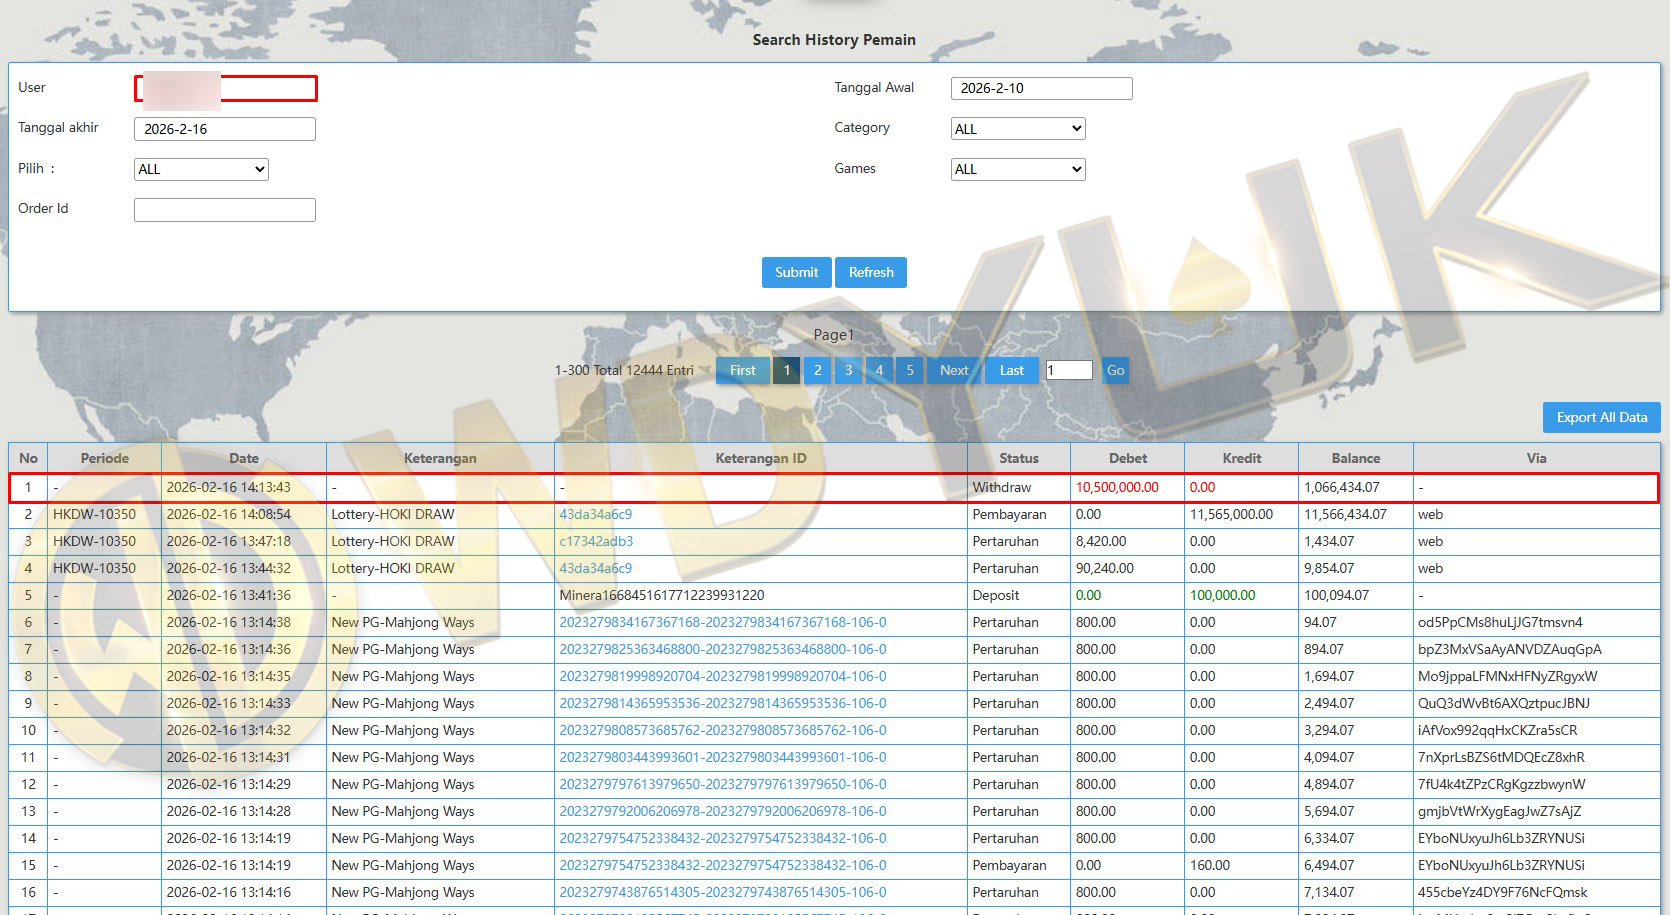
Task: Open the Category dropdown
Action: coord(1017,129)
